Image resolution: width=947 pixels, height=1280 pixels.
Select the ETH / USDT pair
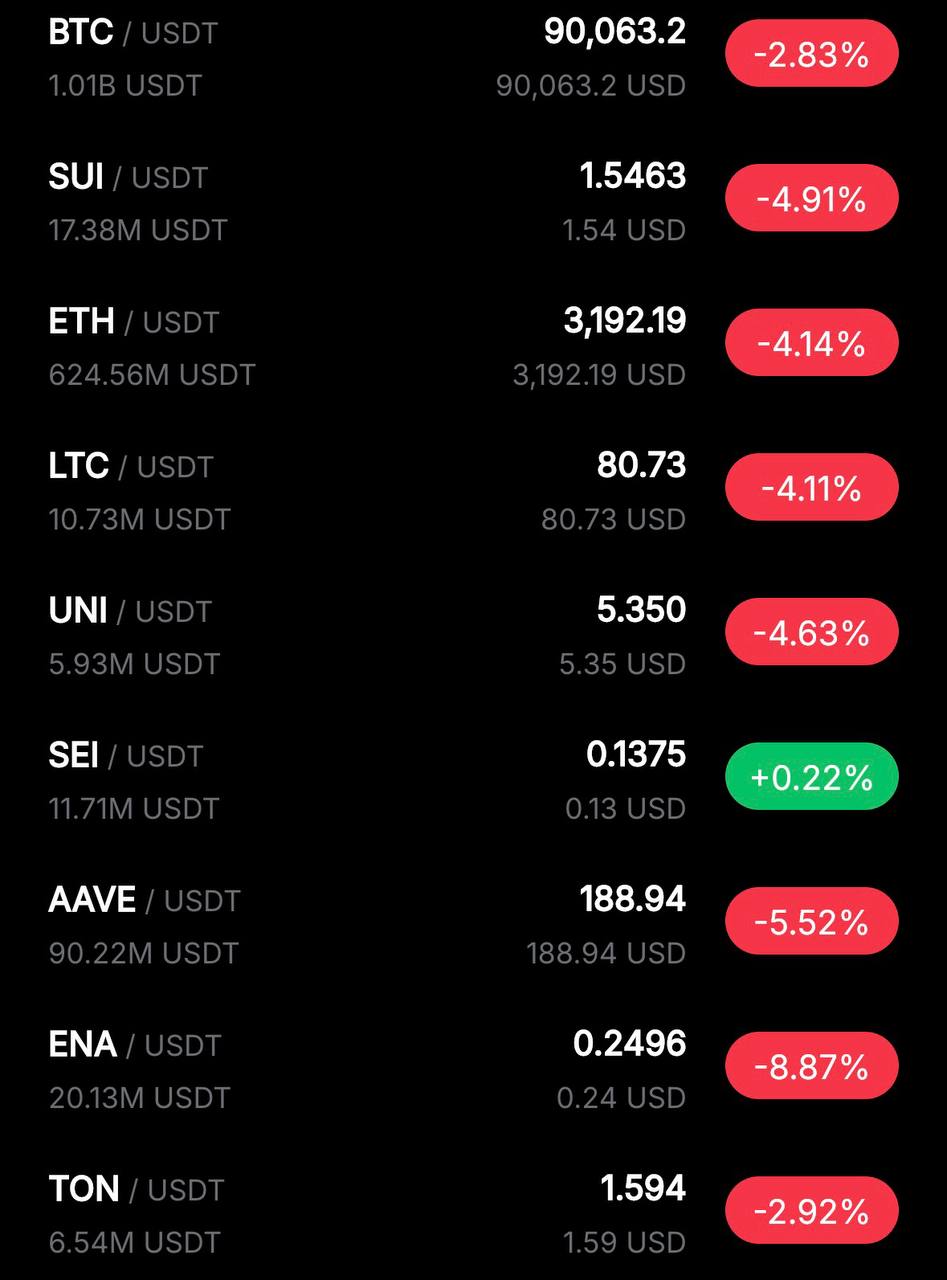click(x=133, y=322)
